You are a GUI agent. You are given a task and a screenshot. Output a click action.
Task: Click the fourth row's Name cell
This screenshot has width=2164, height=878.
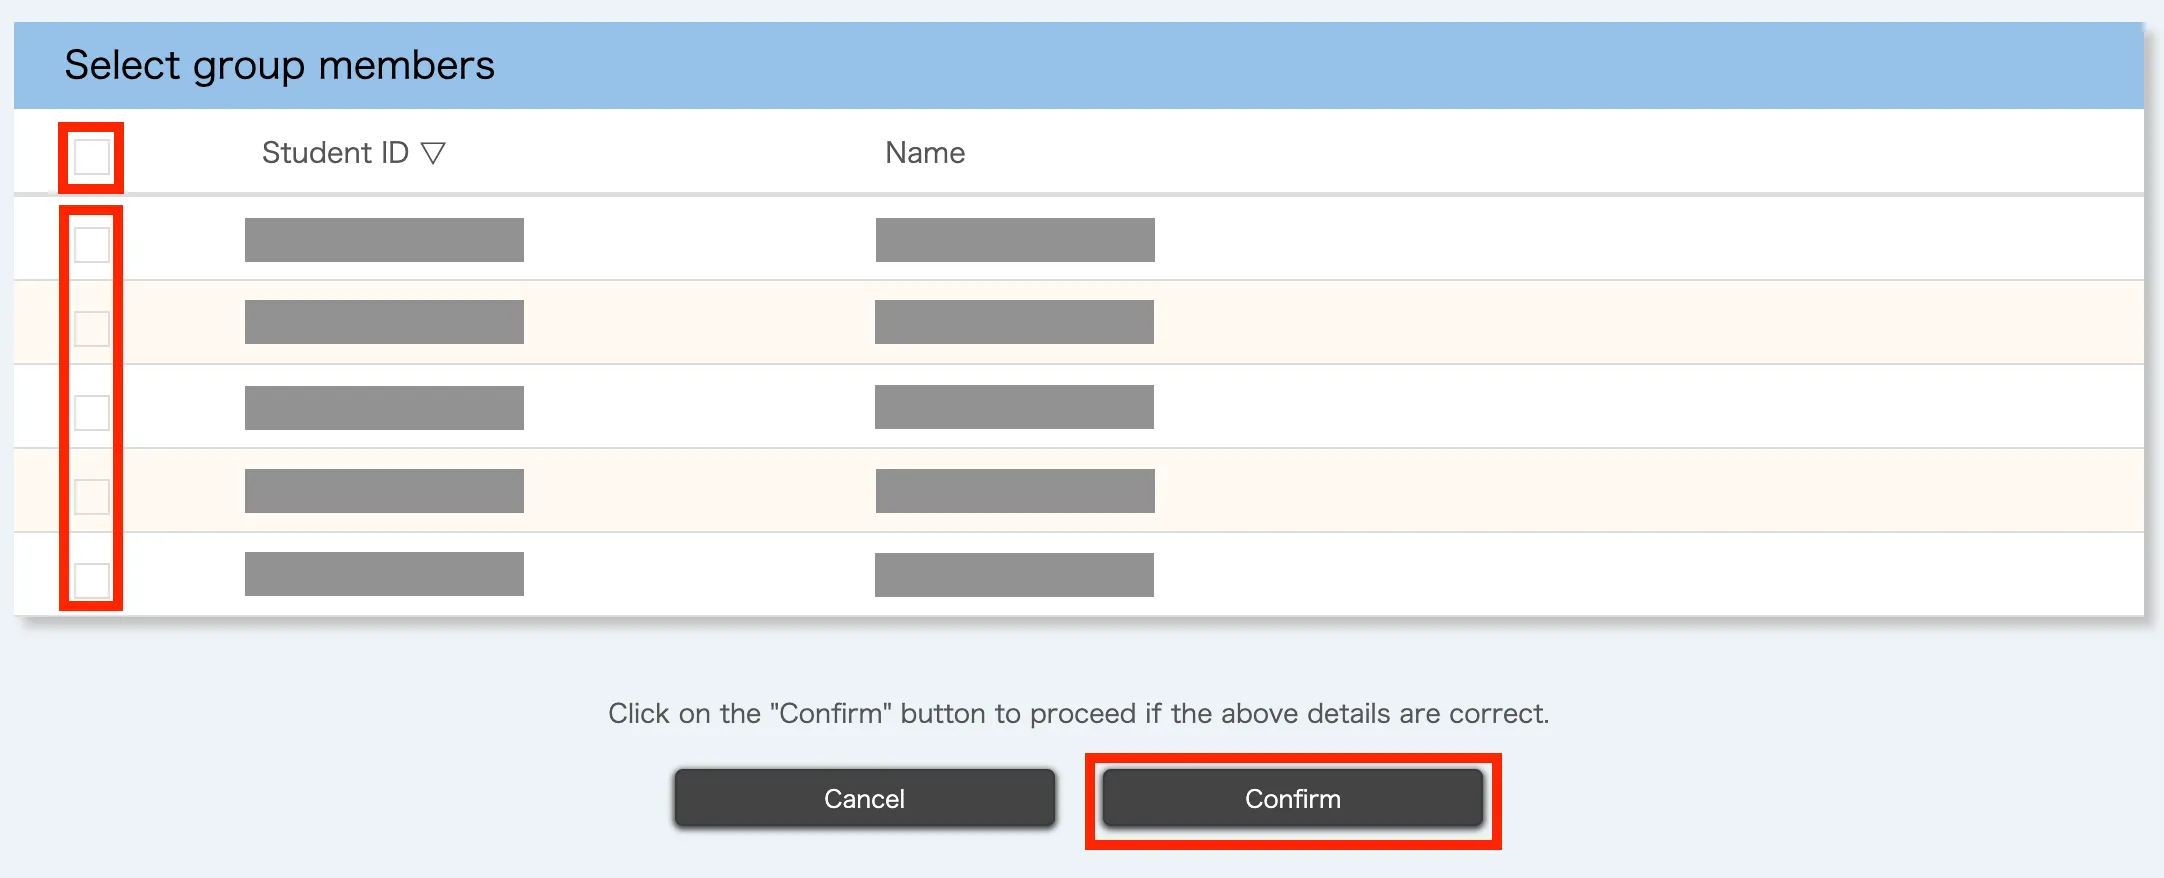coord(1015,491)
